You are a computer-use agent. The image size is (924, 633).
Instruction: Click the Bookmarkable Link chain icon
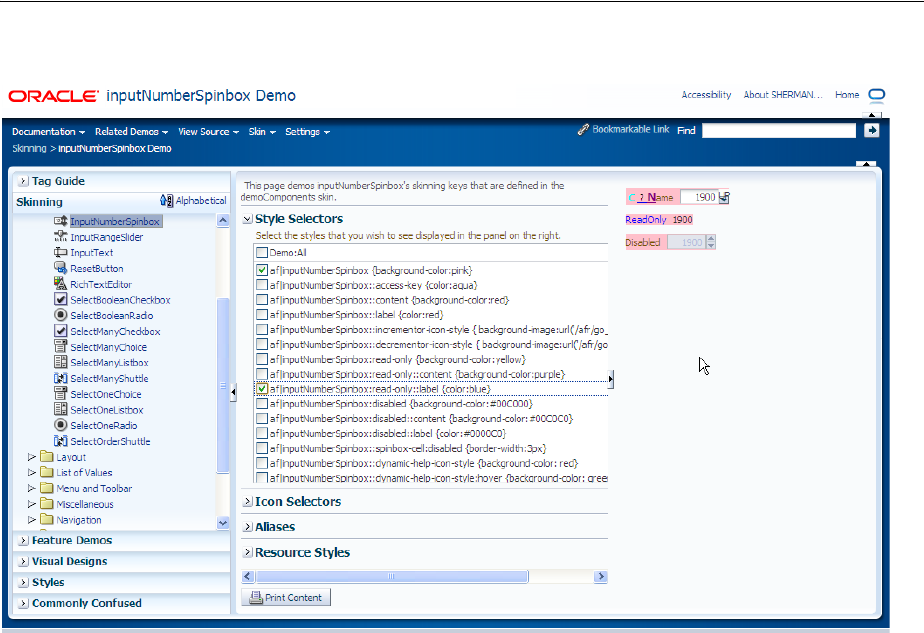coord(583,130)
